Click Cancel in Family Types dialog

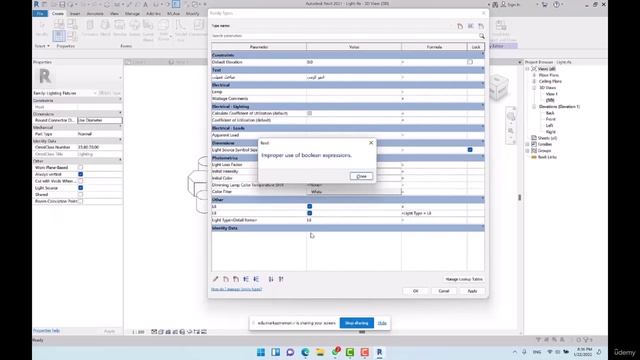pos(444,291)
